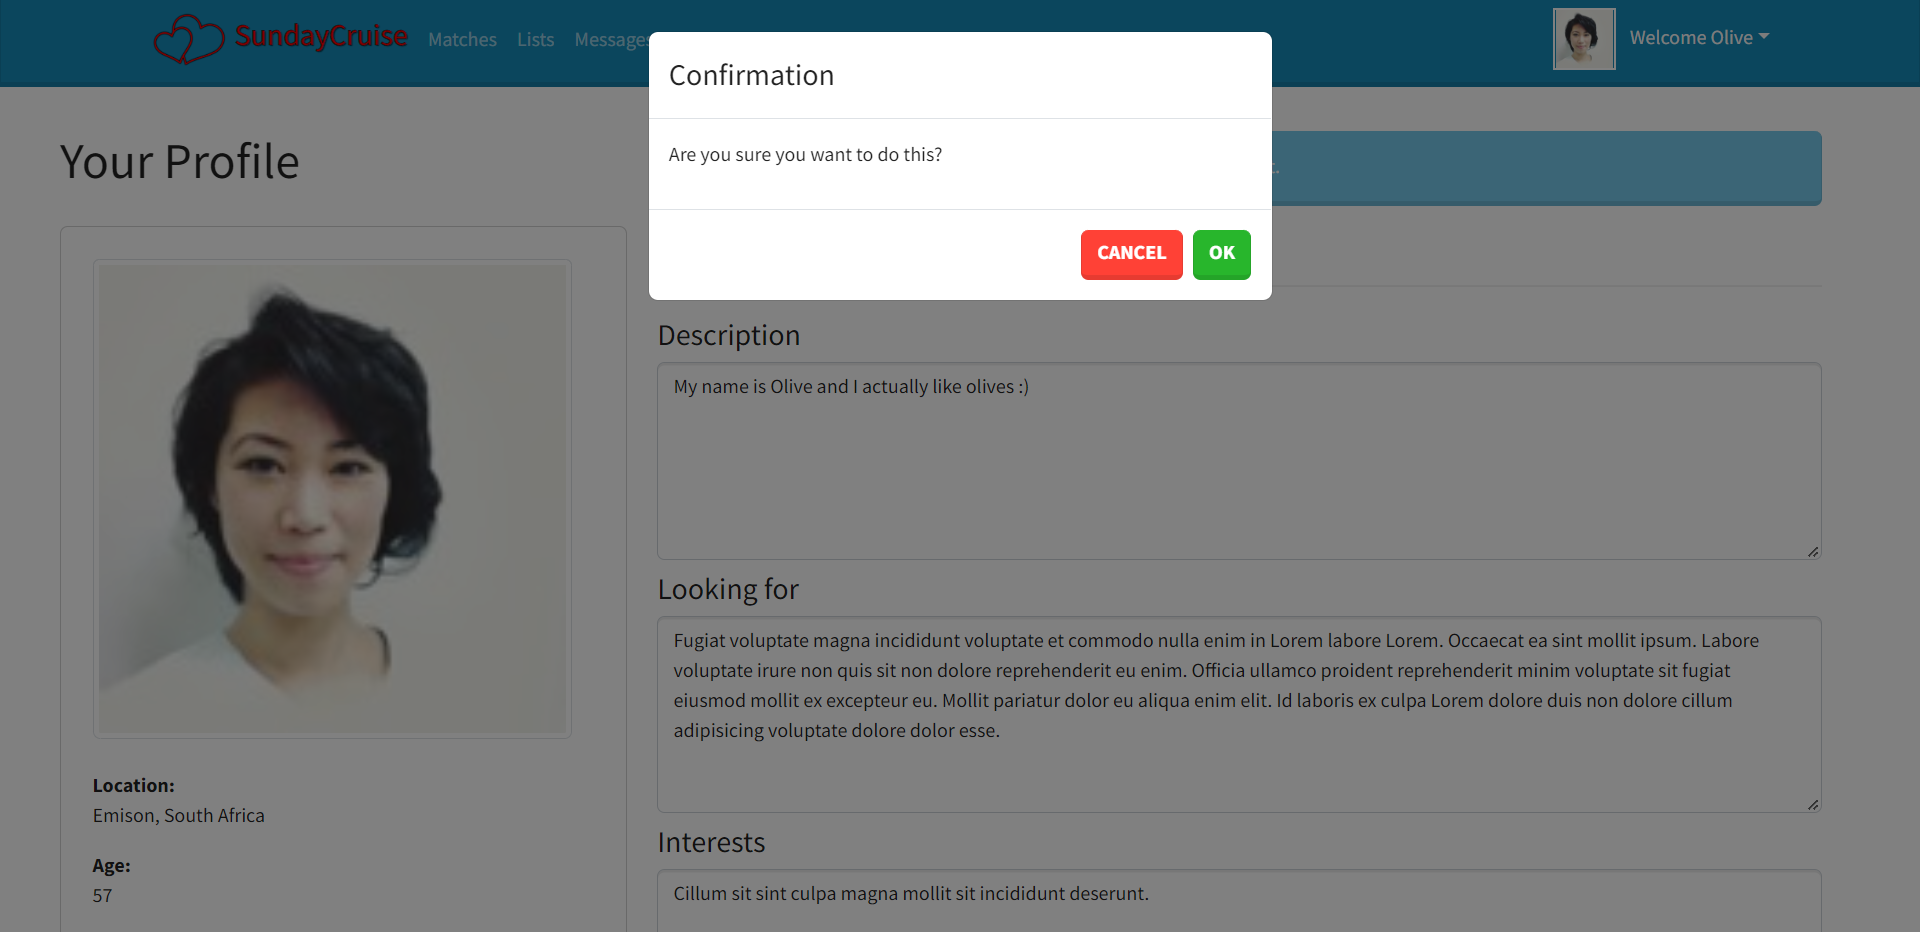Click the Looking for textarea resize grip
Viewport: 1920px width, 932px height.
tap(1812, 804)
